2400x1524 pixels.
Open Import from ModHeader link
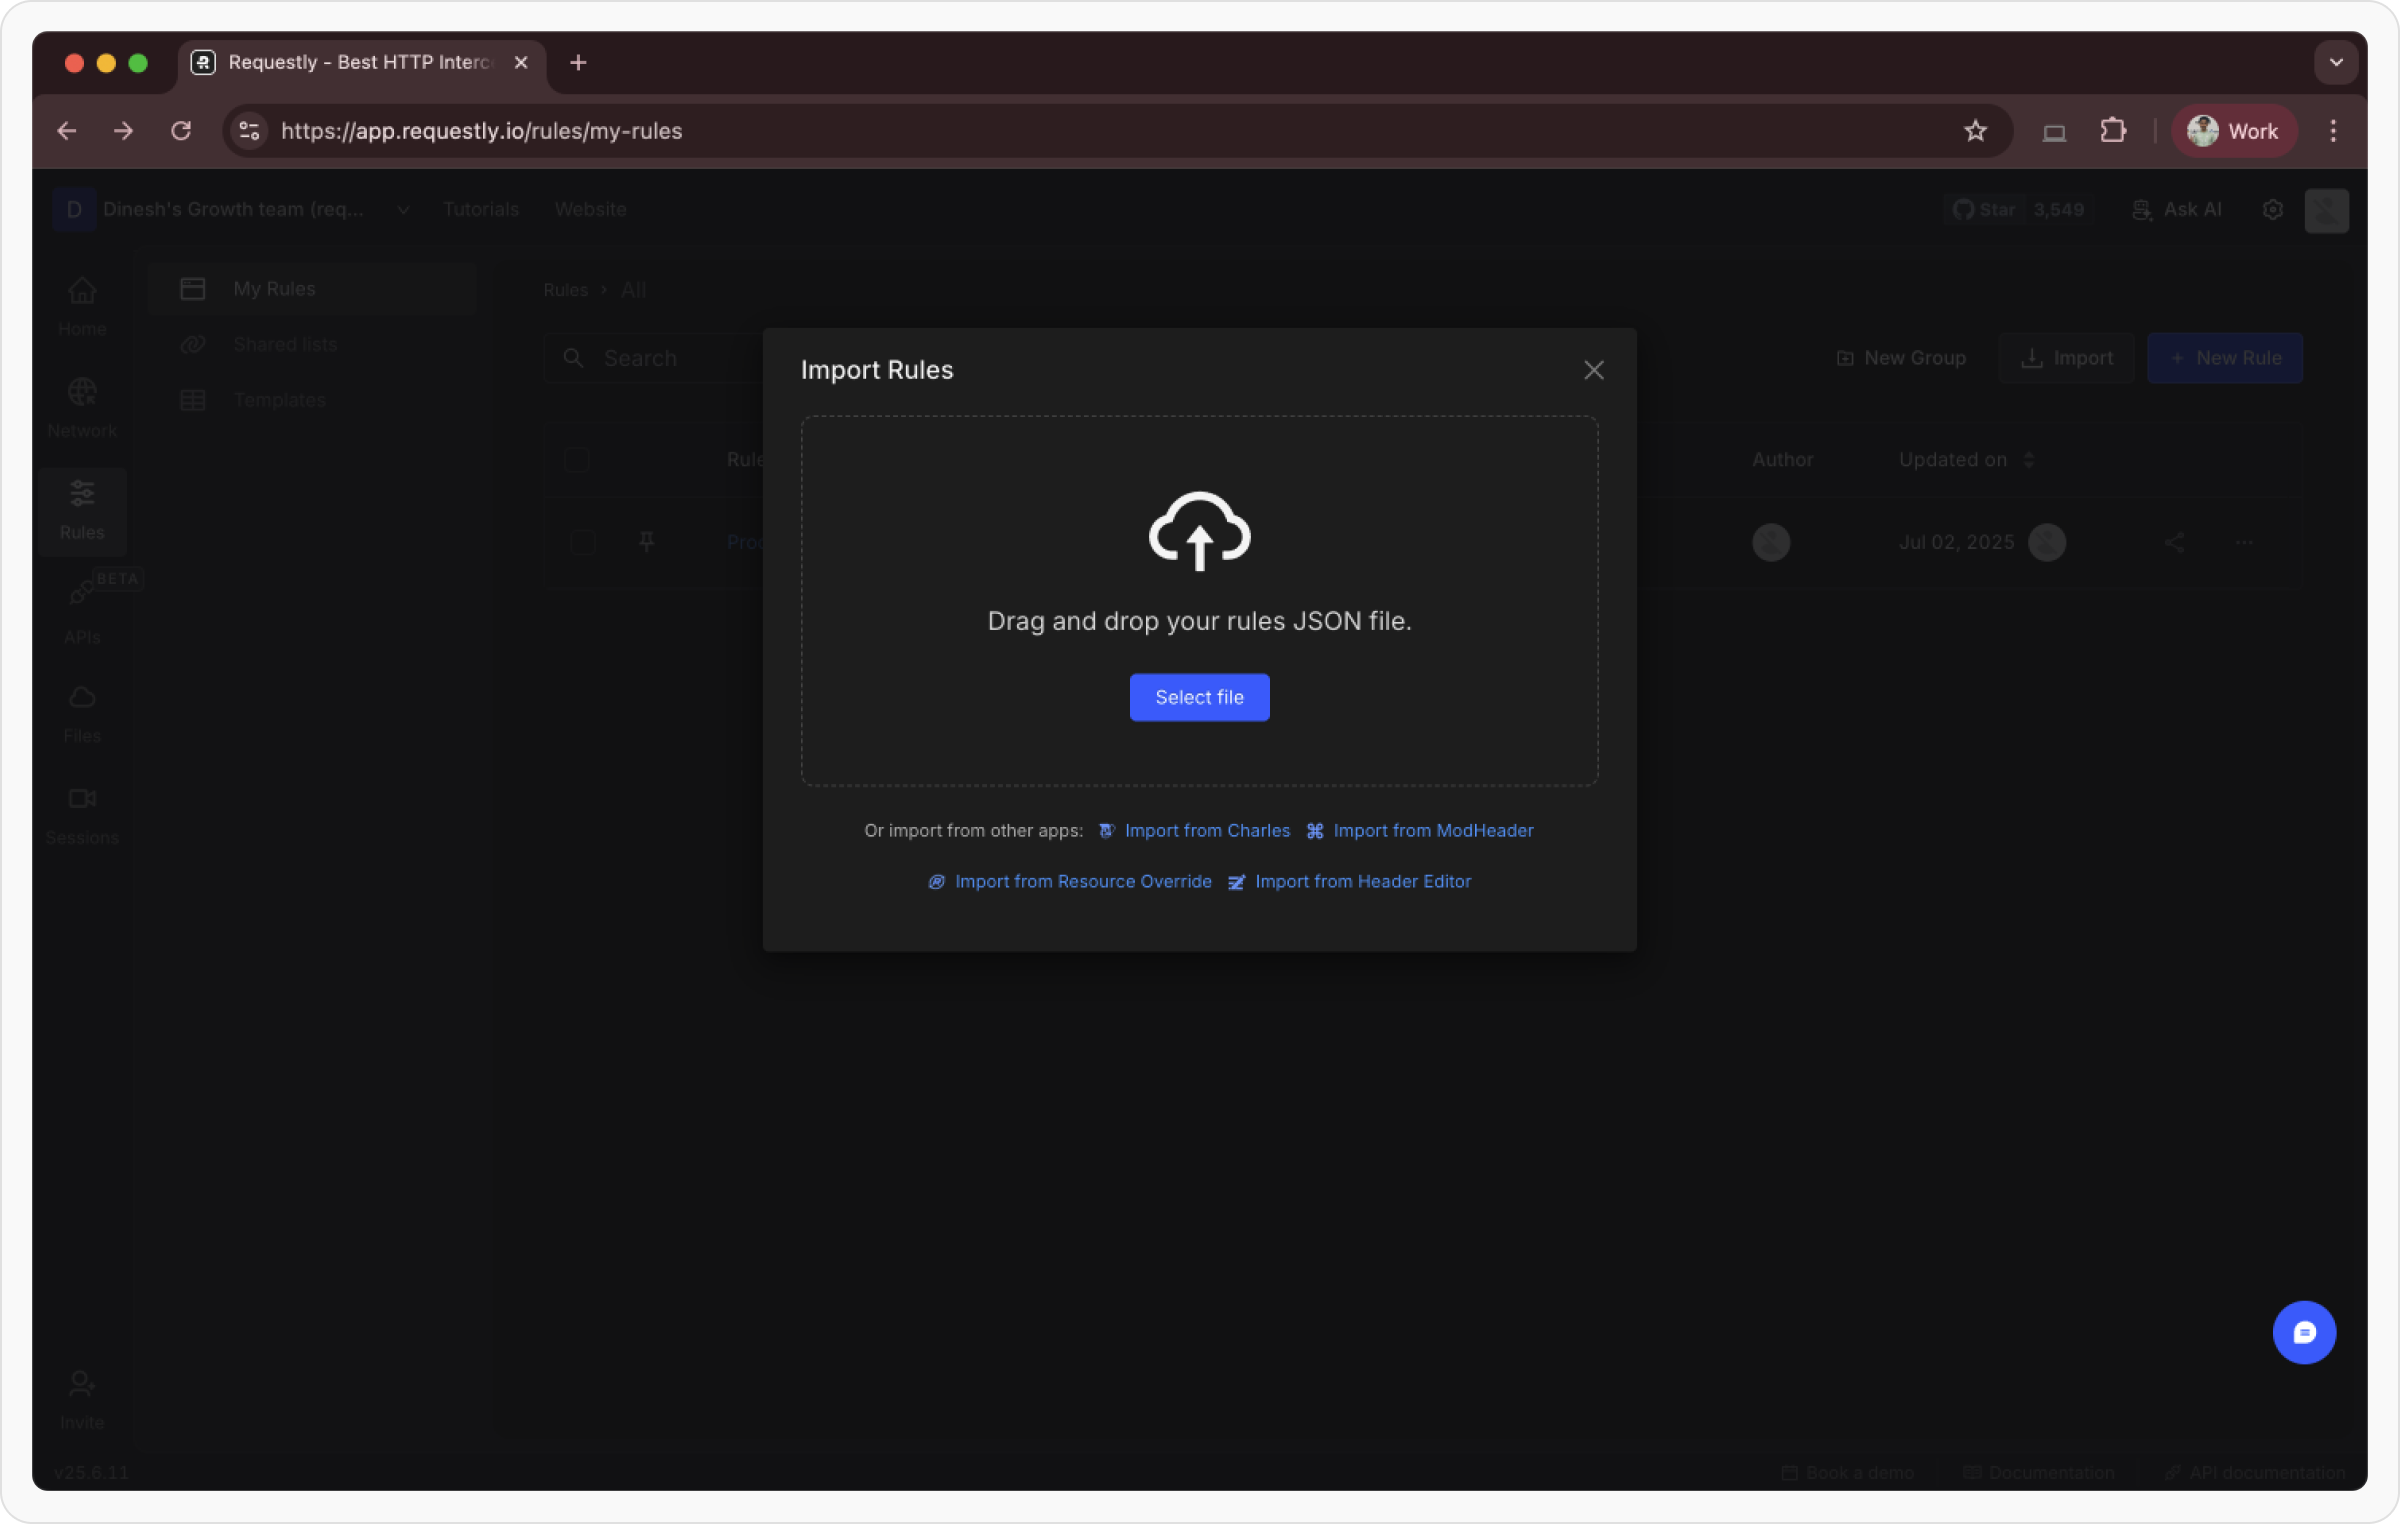1432,831
